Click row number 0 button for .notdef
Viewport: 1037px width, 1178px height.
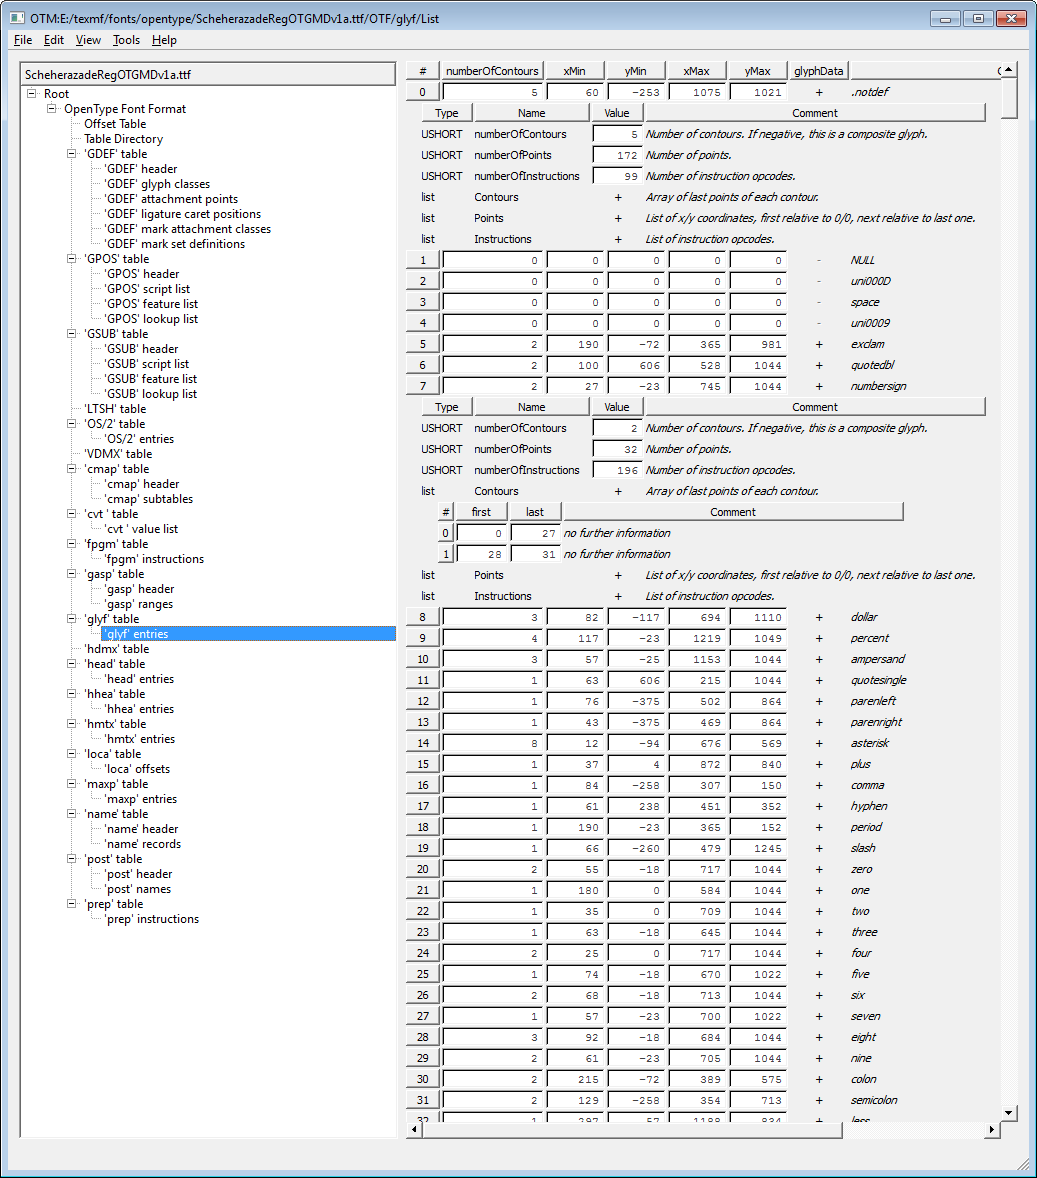422,92
